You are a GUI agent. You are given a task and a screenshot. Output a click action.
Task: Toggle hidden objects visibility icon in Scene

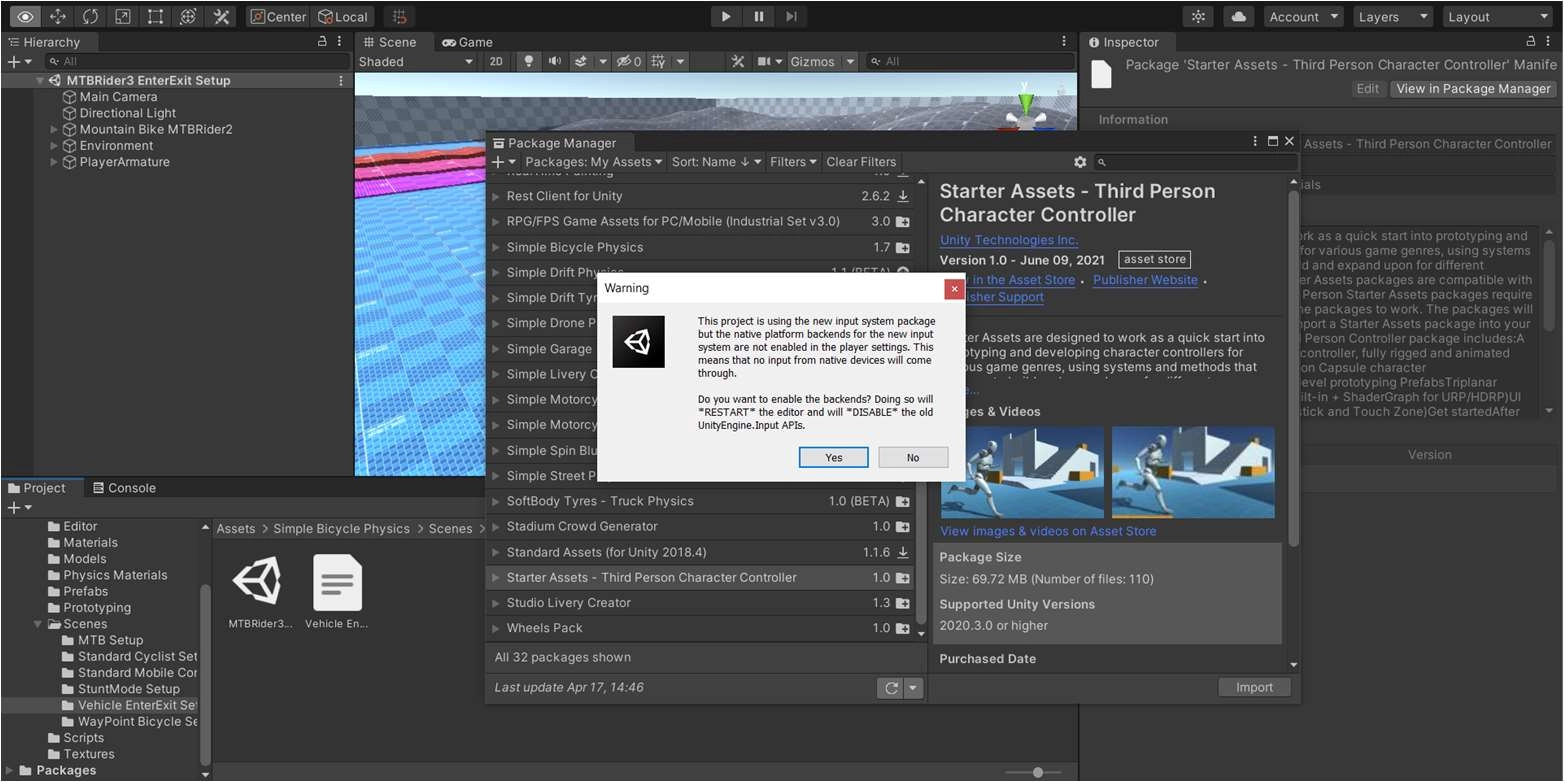pos(628,61)
